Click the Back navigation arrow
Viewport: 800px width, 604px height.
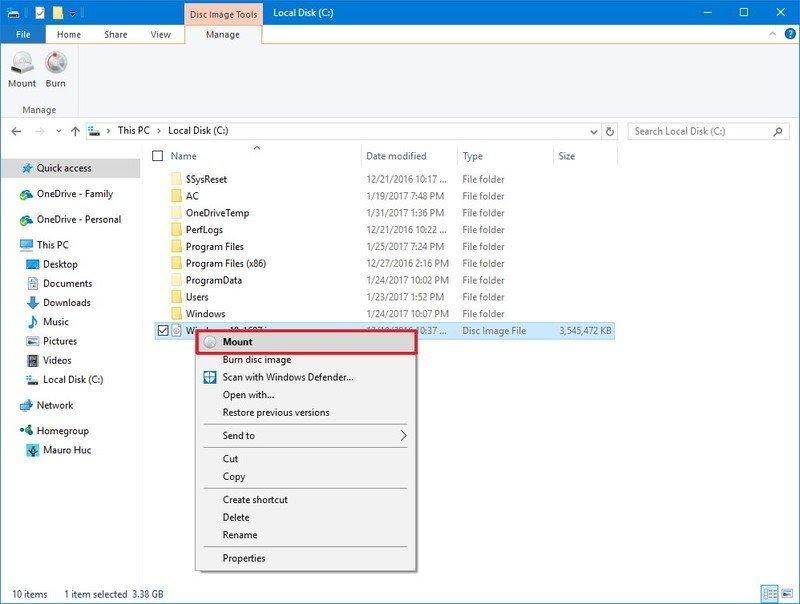click(x=16, y=131)
